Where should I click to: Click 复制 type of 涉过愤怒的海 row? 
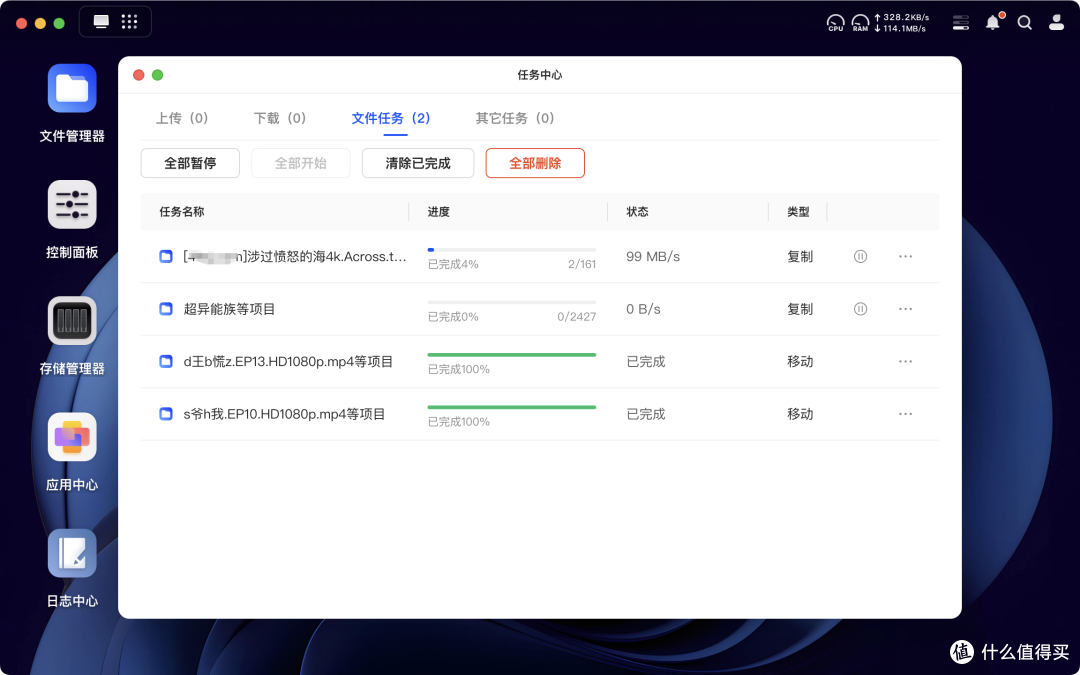[800, 256]
